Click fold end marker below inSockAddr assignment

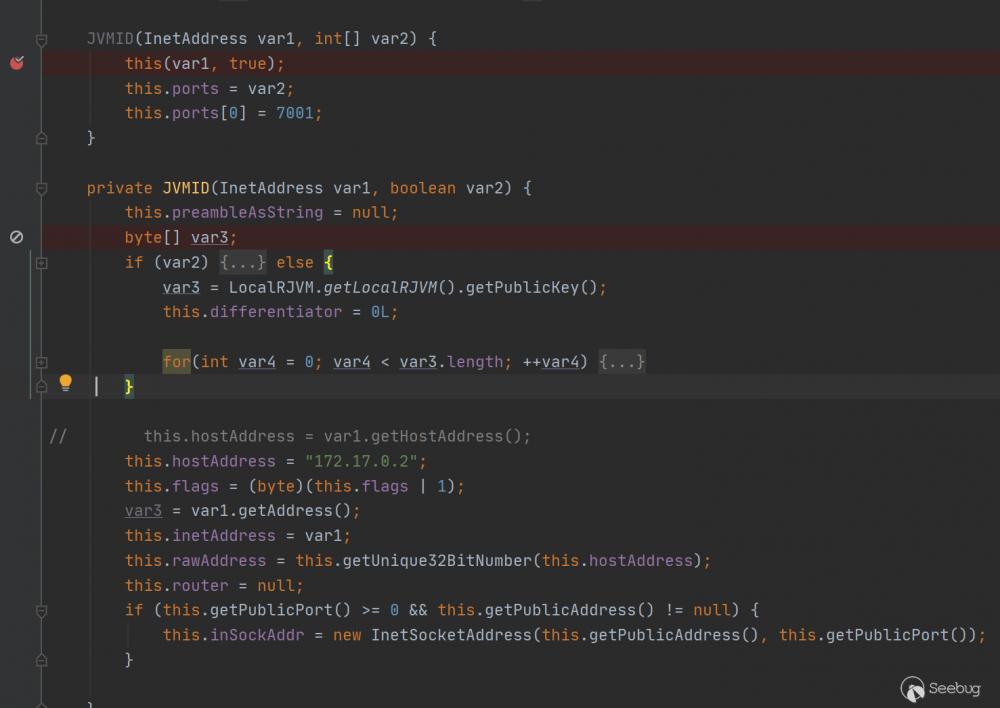pyautogui.click(x=41, y=660)
